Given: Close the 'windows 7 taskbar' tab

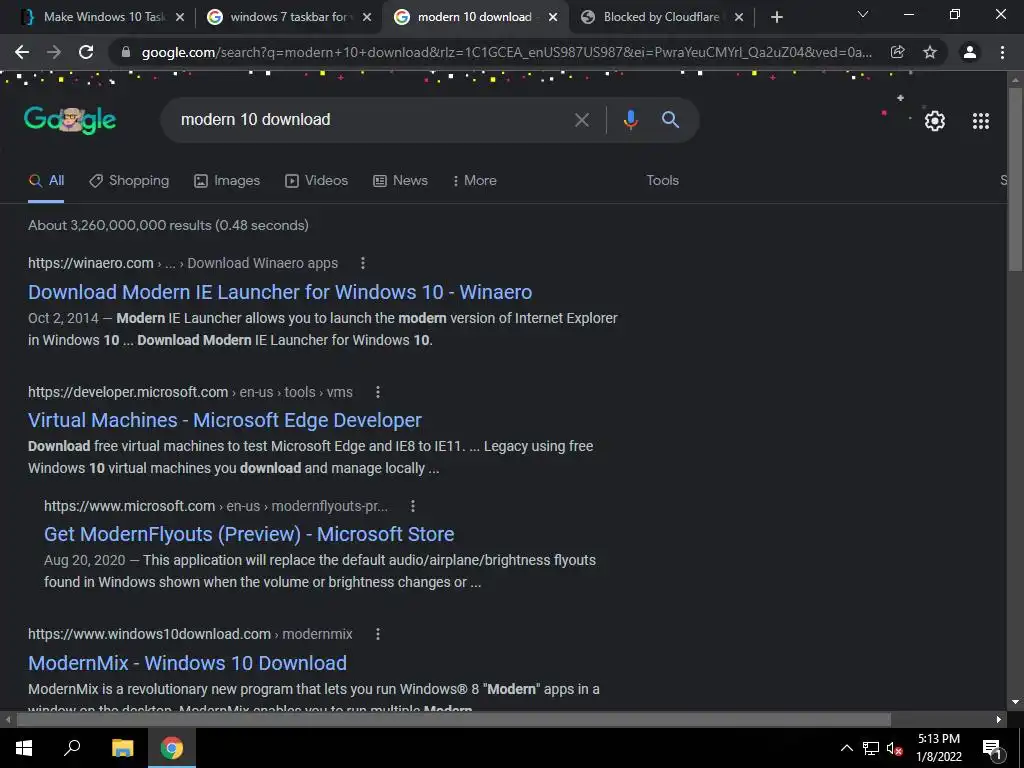Looking at the screenshot, I should [367, 18].
